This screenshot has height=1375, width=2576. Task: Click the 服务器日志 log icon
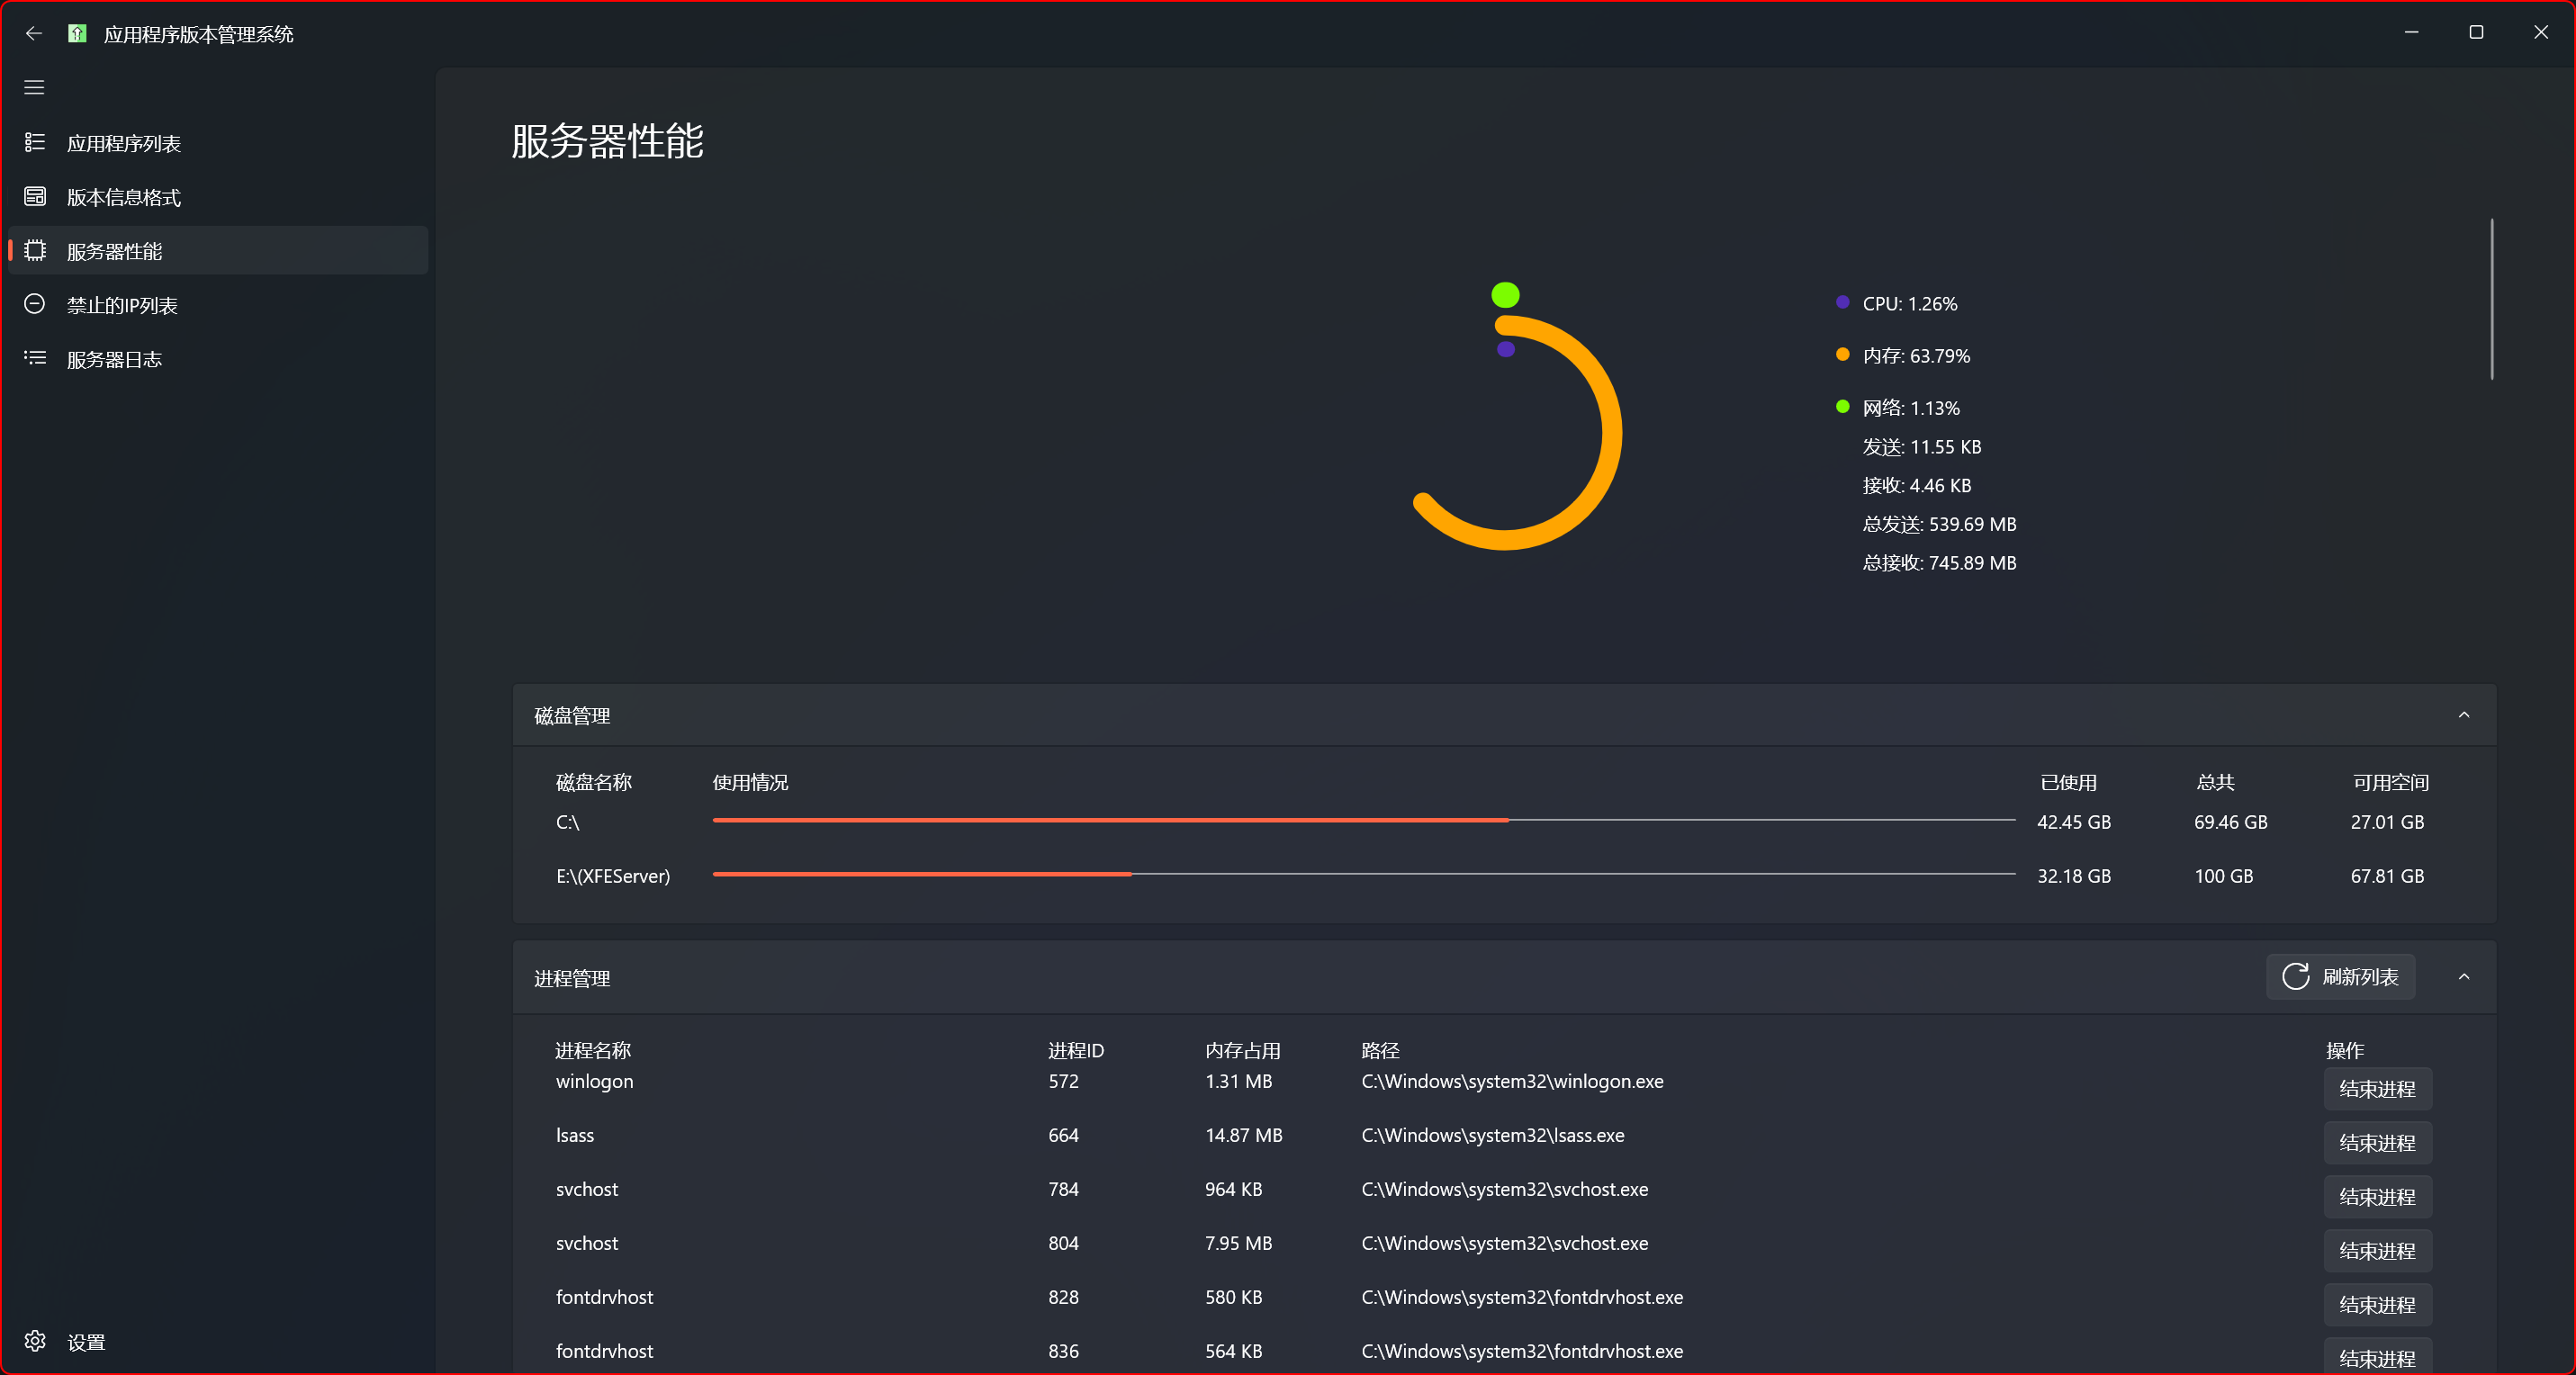tap(34, 358)
